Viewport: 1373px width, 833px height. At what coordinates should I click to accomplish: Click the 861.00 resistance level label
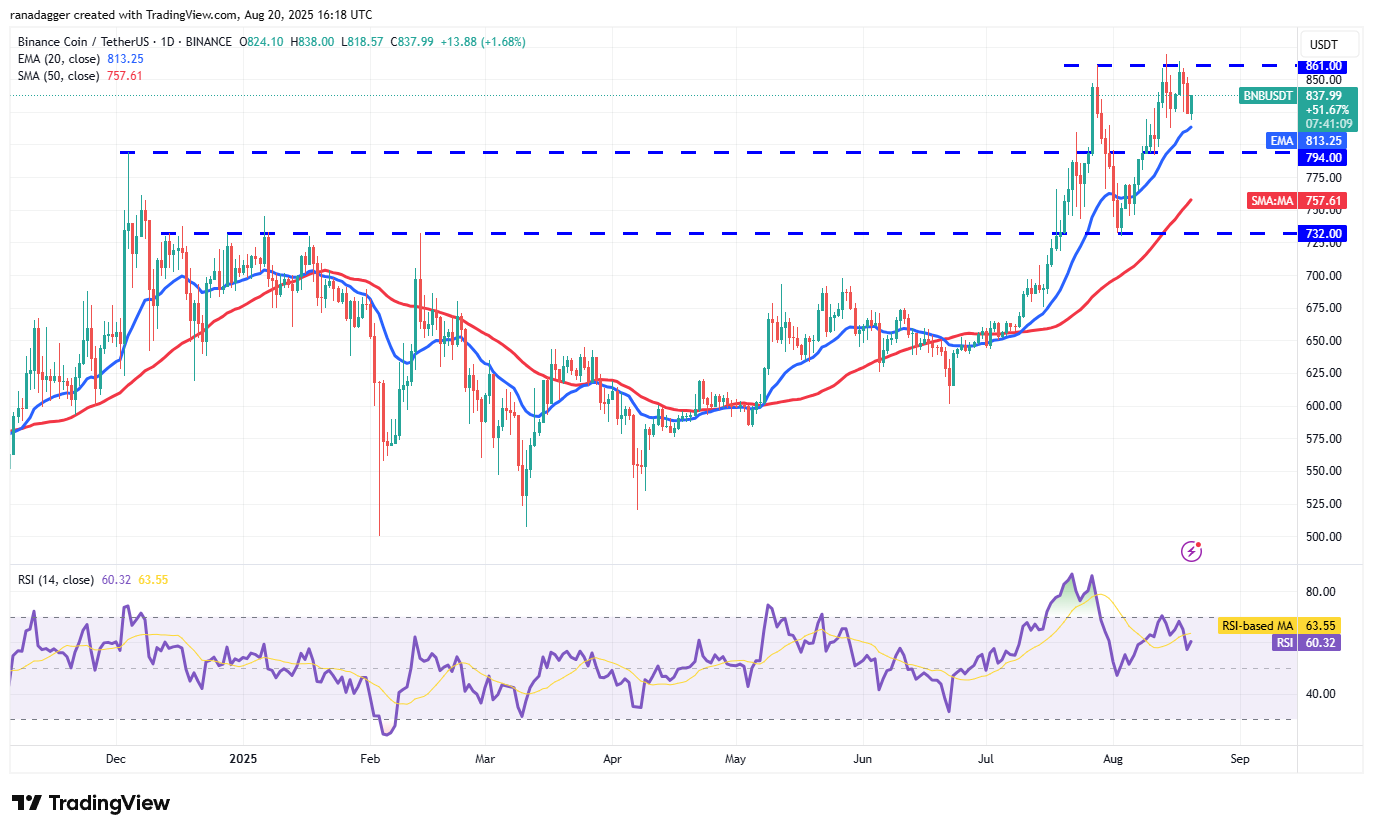pos(1323,66)
